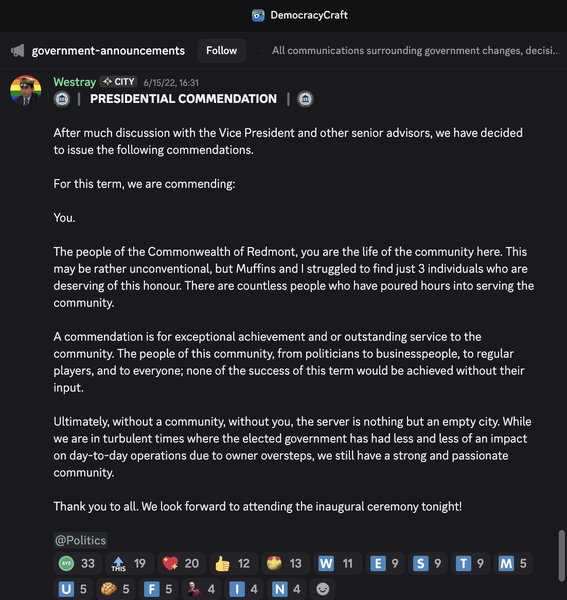Click the letter E reaction
Screen dimensions: 567x600
point(385,563)
